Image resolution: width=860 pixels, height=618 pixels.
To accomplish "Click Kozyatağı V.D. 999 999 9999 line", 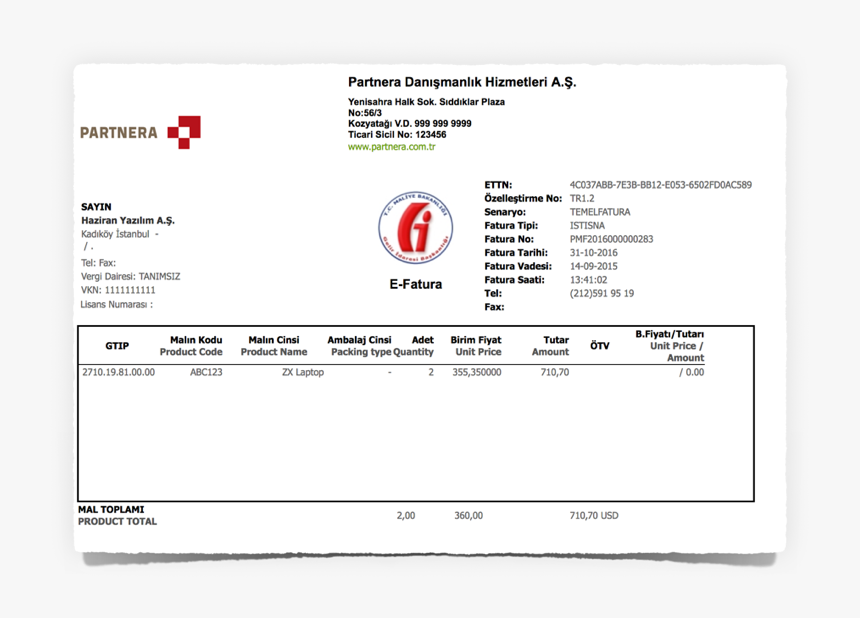I will [410, 123].
